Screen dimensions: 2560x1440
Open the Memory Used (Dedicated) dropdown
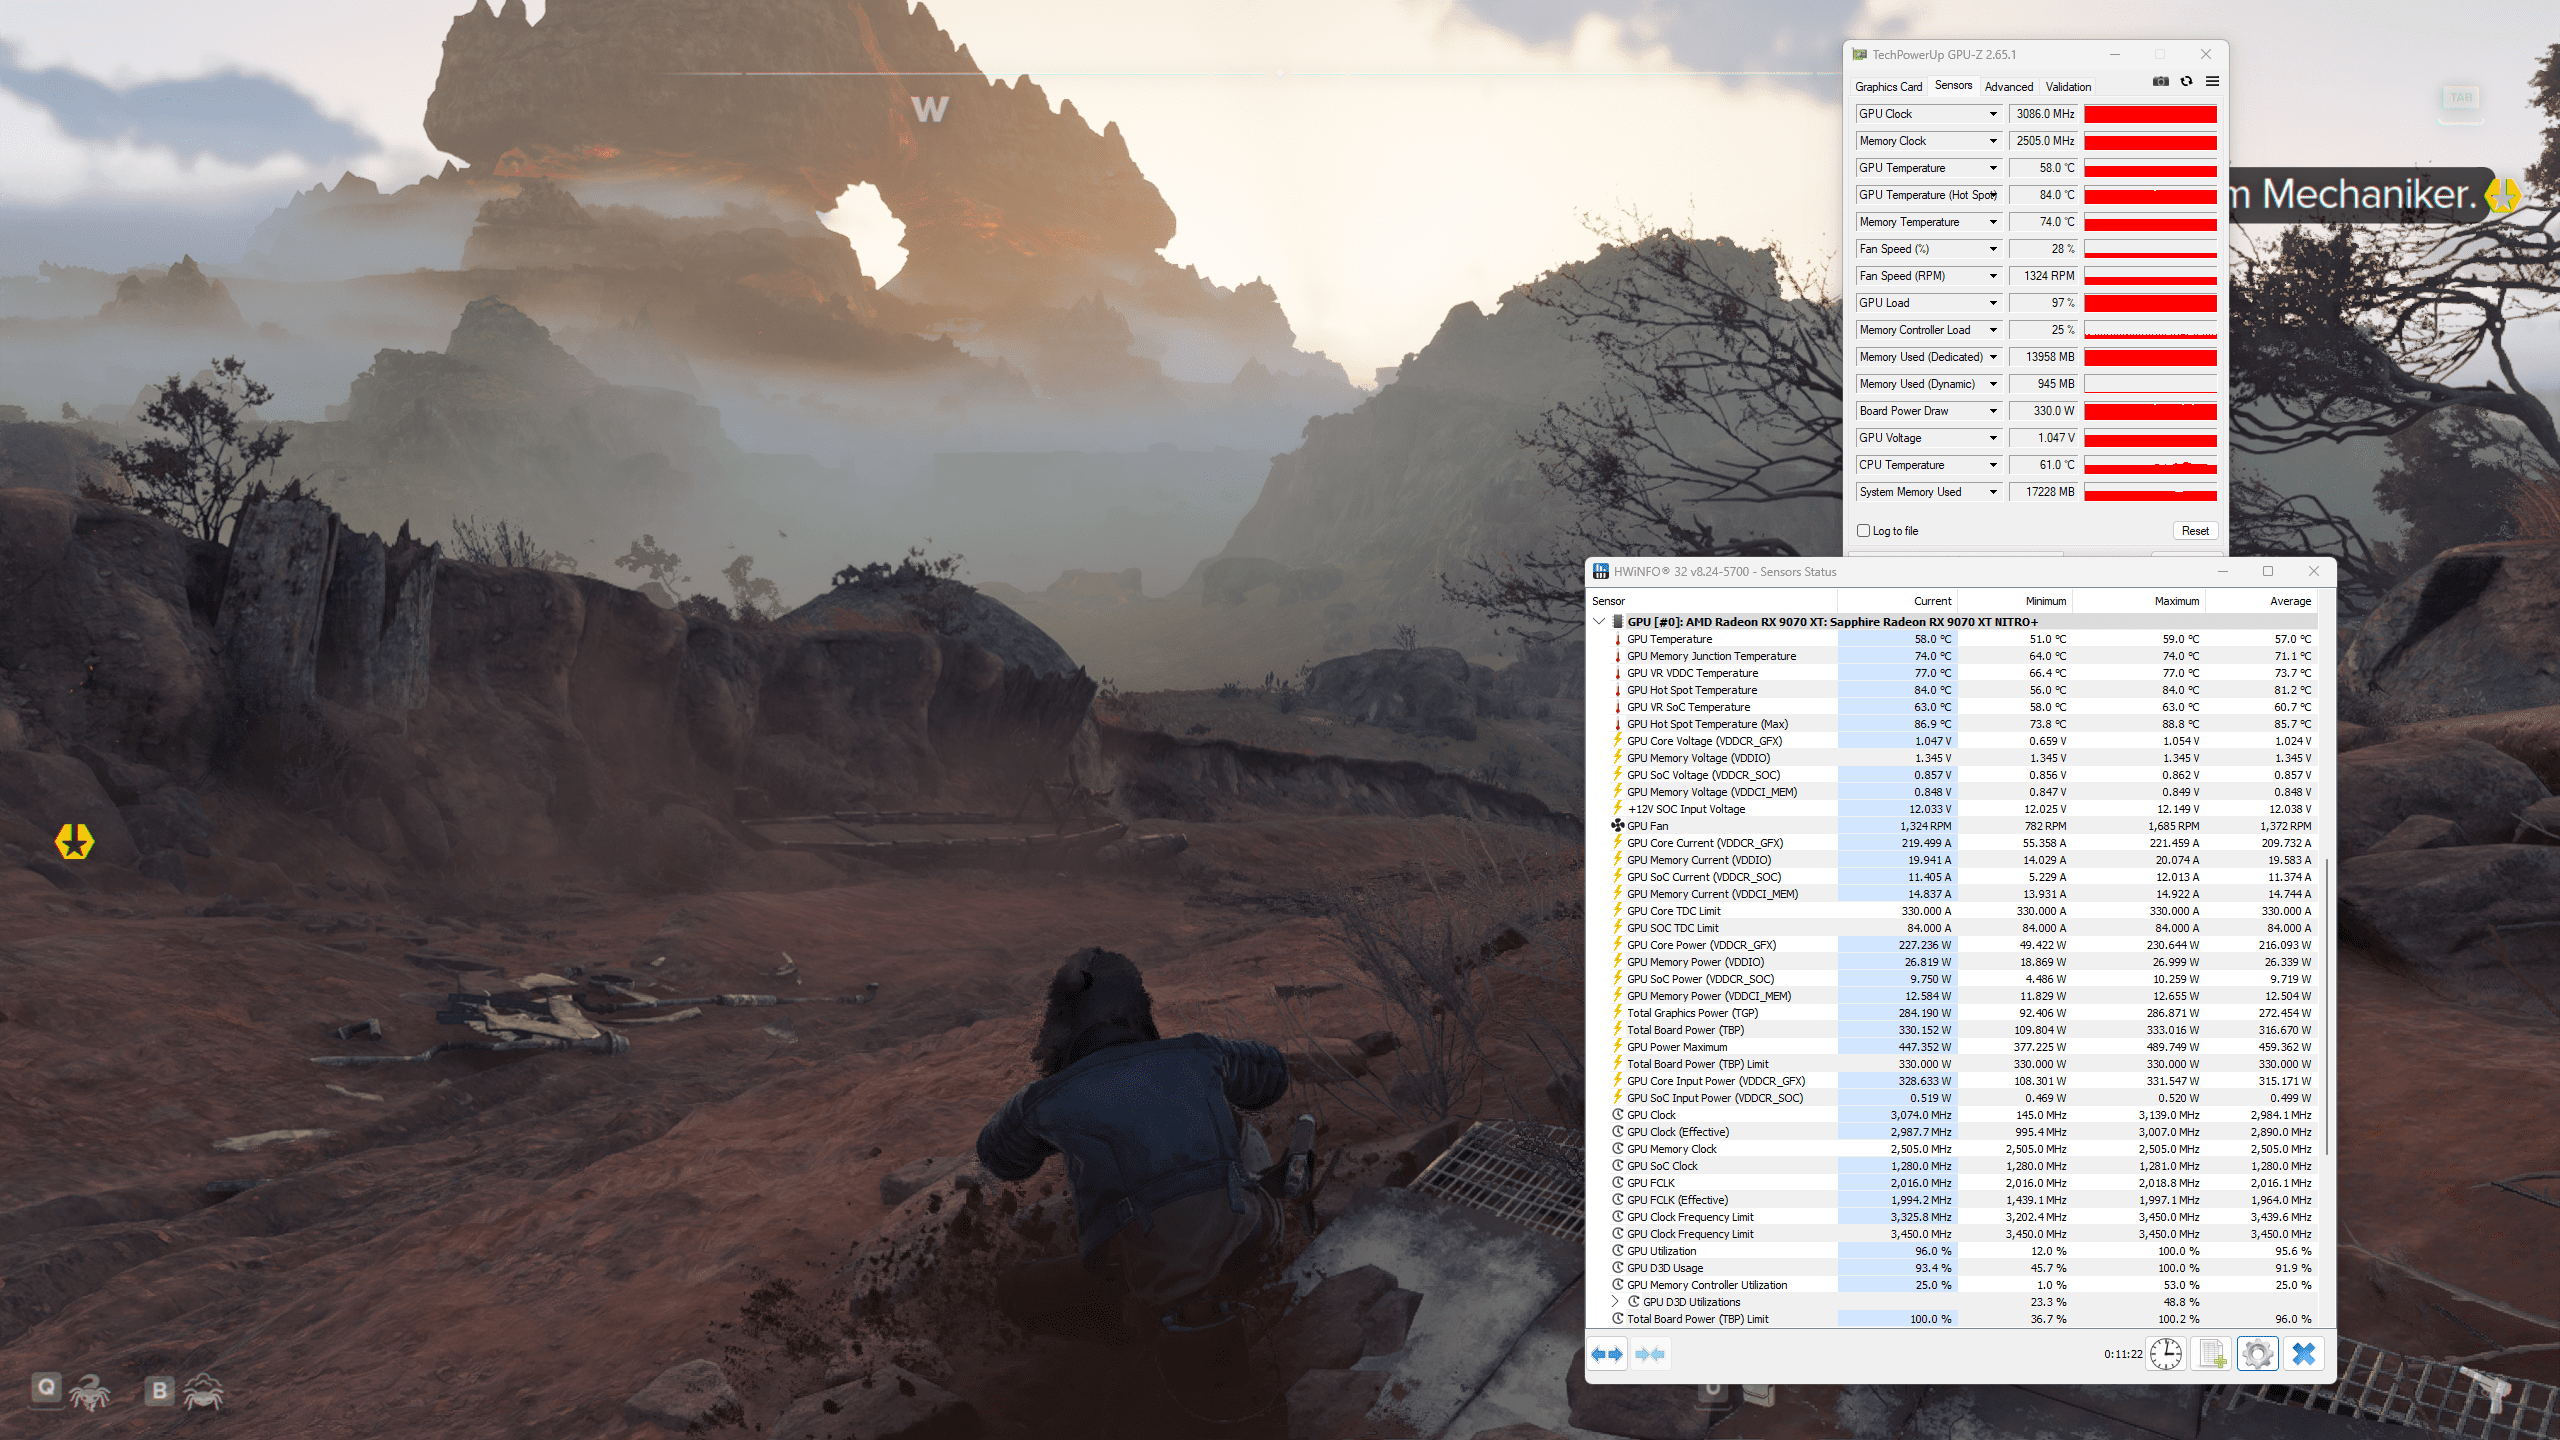click(1992, 357)
